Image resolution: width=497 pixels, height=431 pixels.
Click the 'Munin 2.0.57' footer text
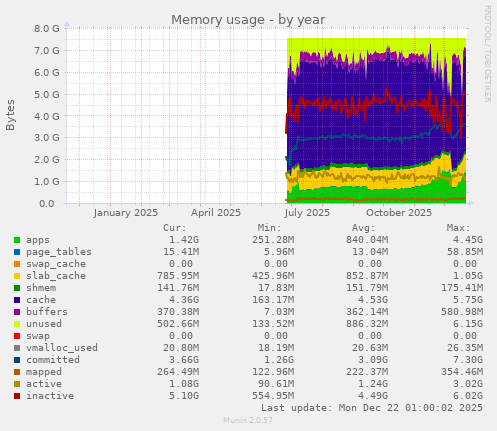pyautogui.click(x=248, y=420)
